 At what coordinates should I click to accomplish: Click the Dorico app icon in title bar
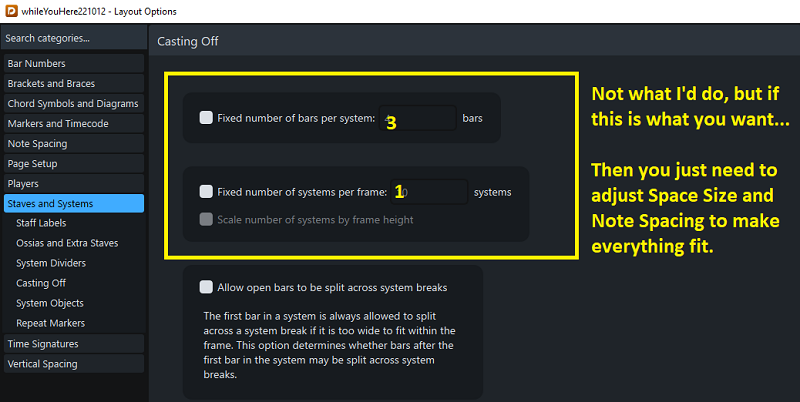(x=10, y=11)
